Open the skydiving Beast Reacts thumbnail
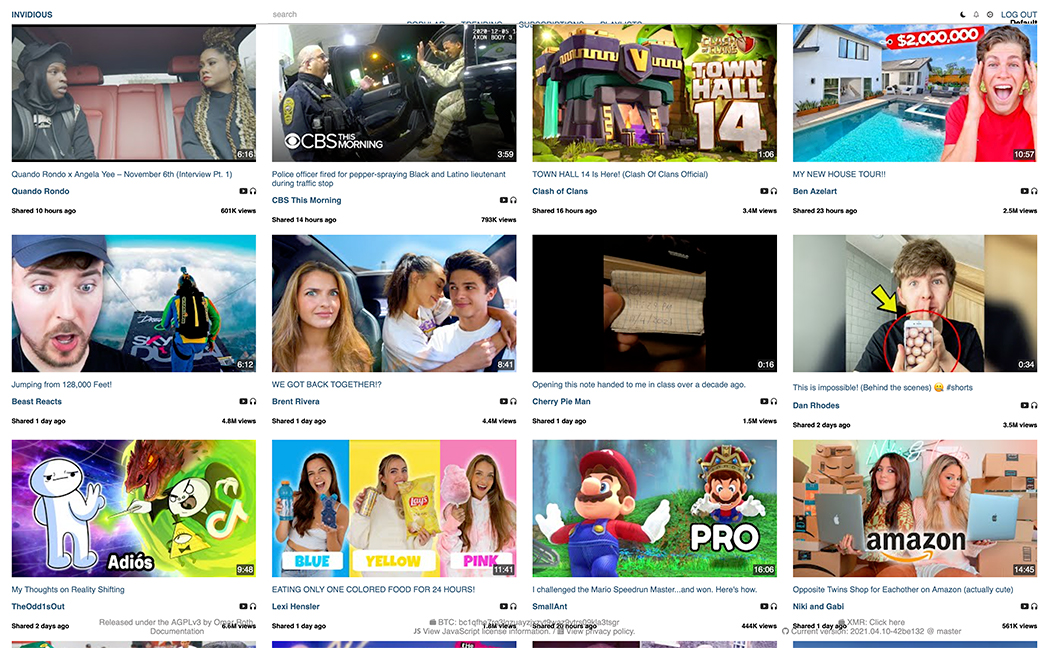Viewport: 1057px width, 648px height. click(x=133, y=303)
